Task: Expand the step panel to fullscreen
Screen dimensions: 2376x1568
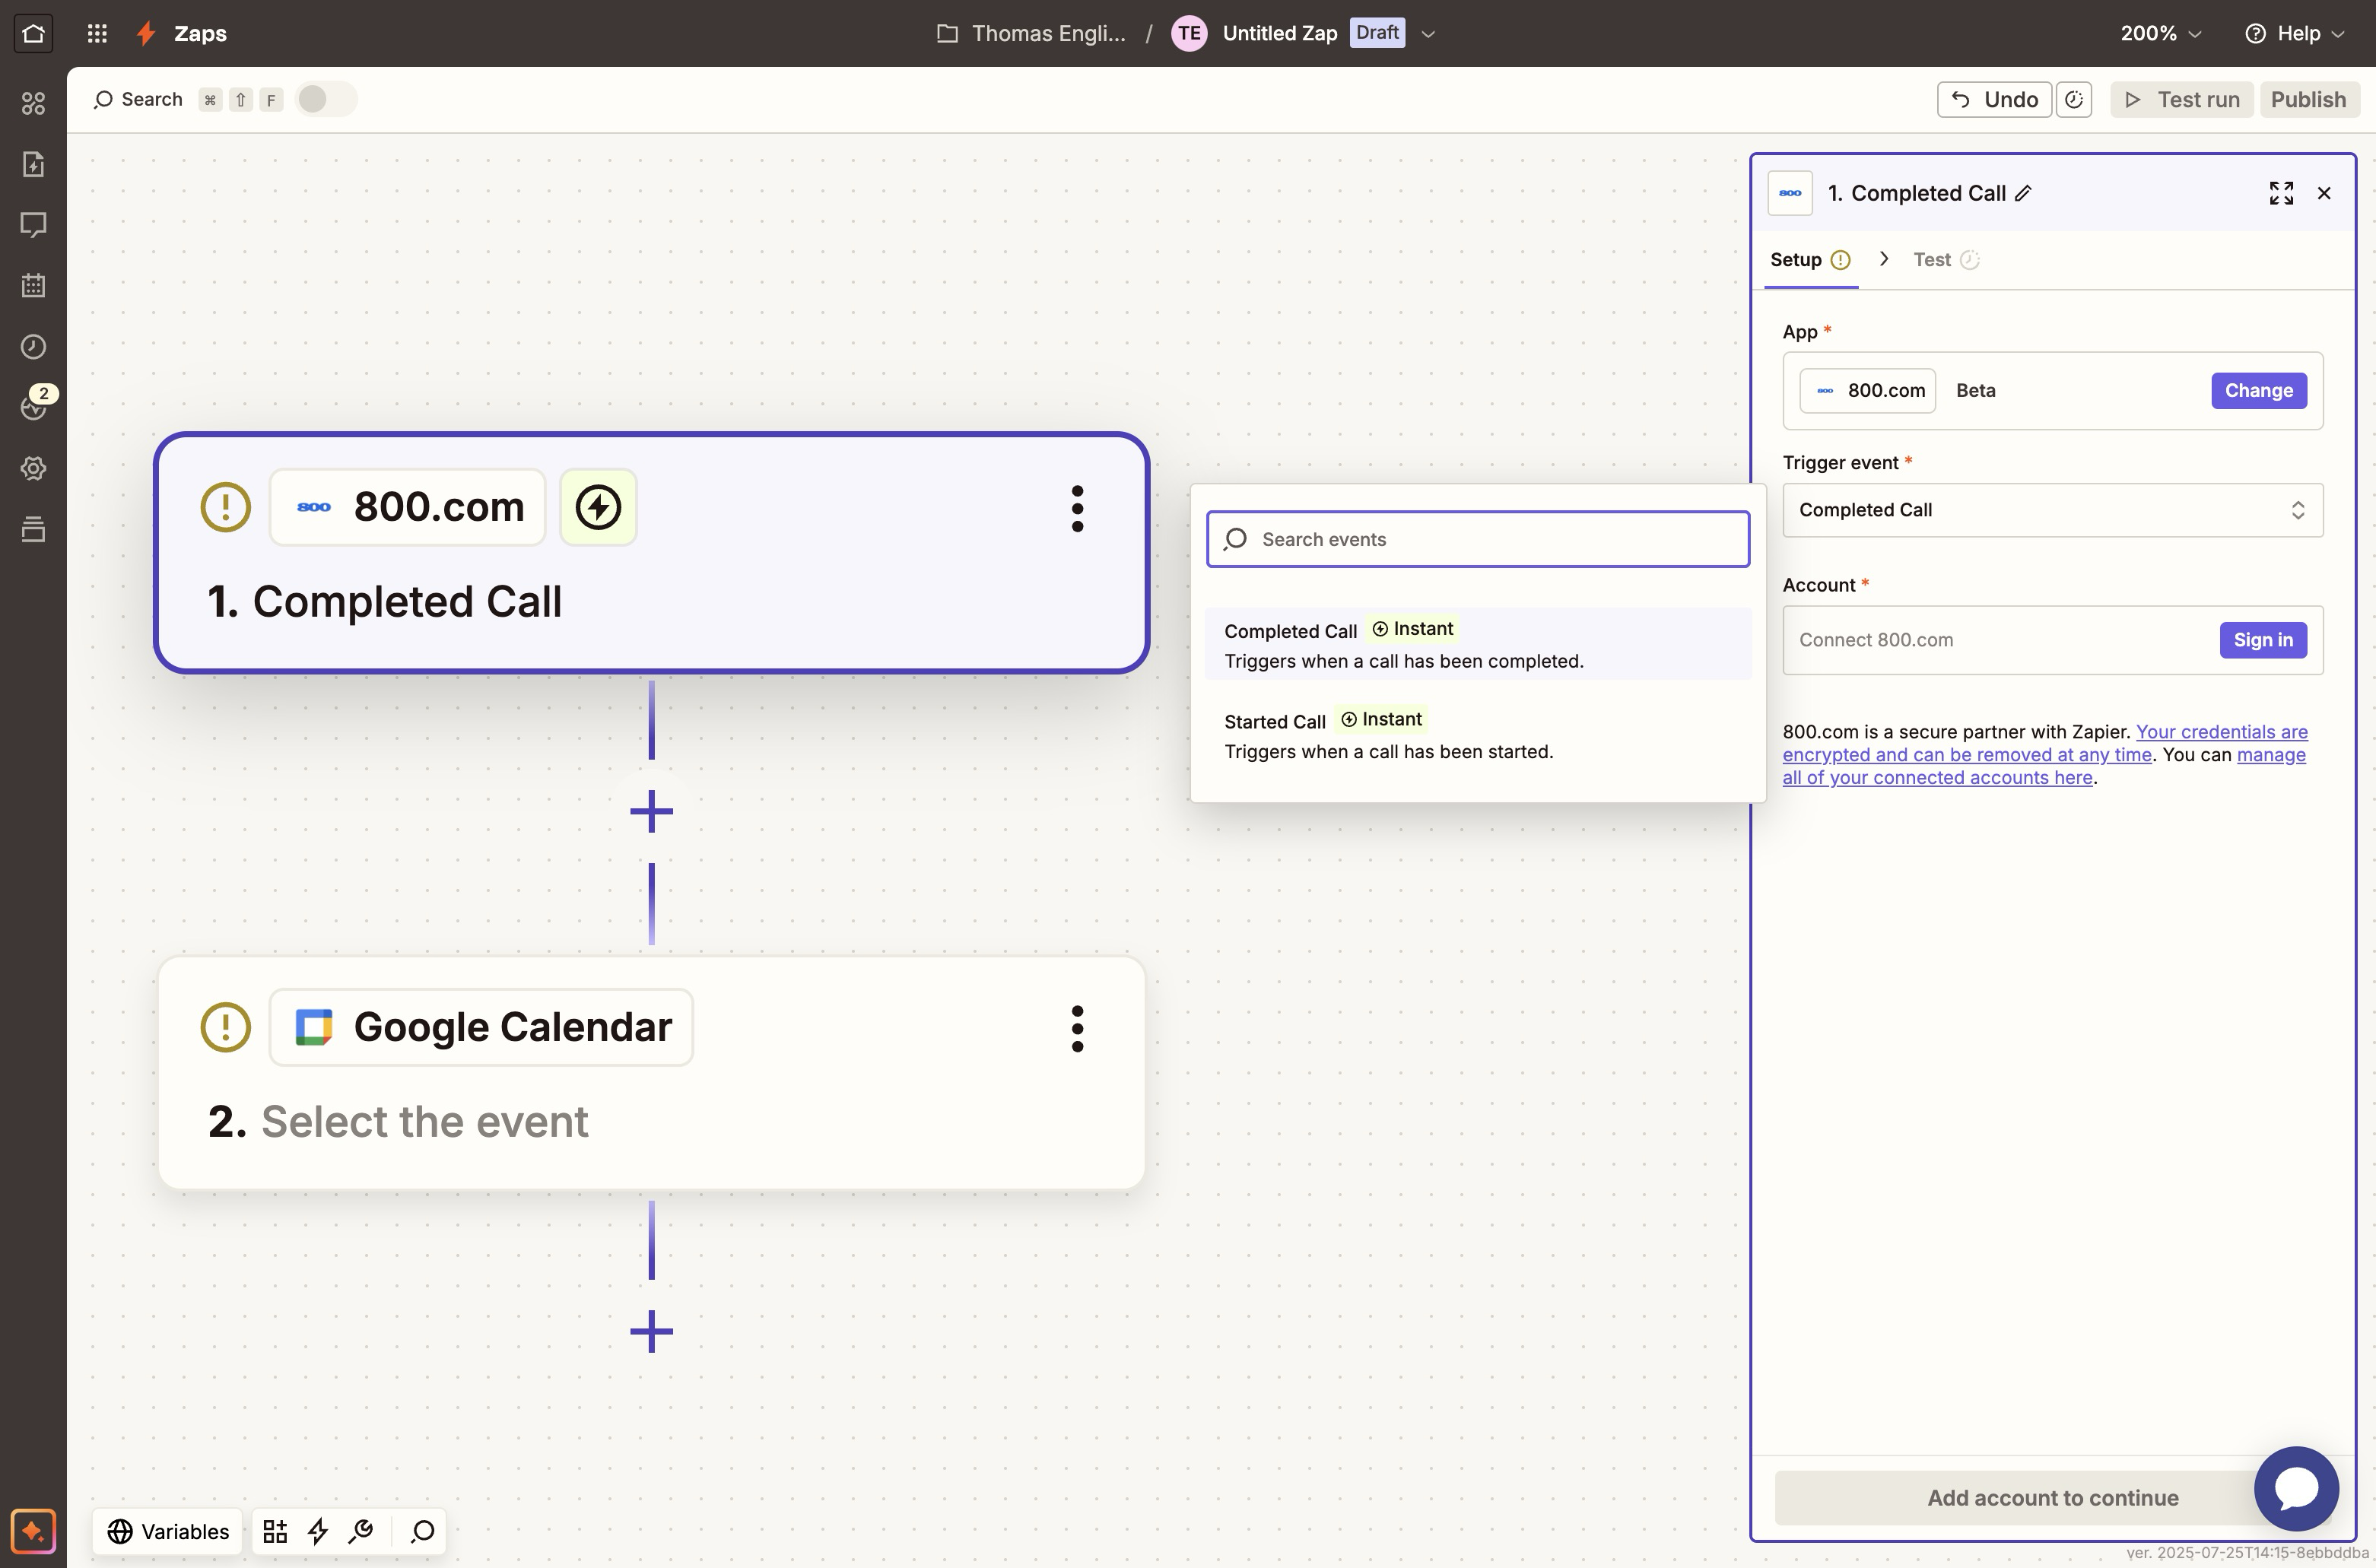Action: point(2281,193)
